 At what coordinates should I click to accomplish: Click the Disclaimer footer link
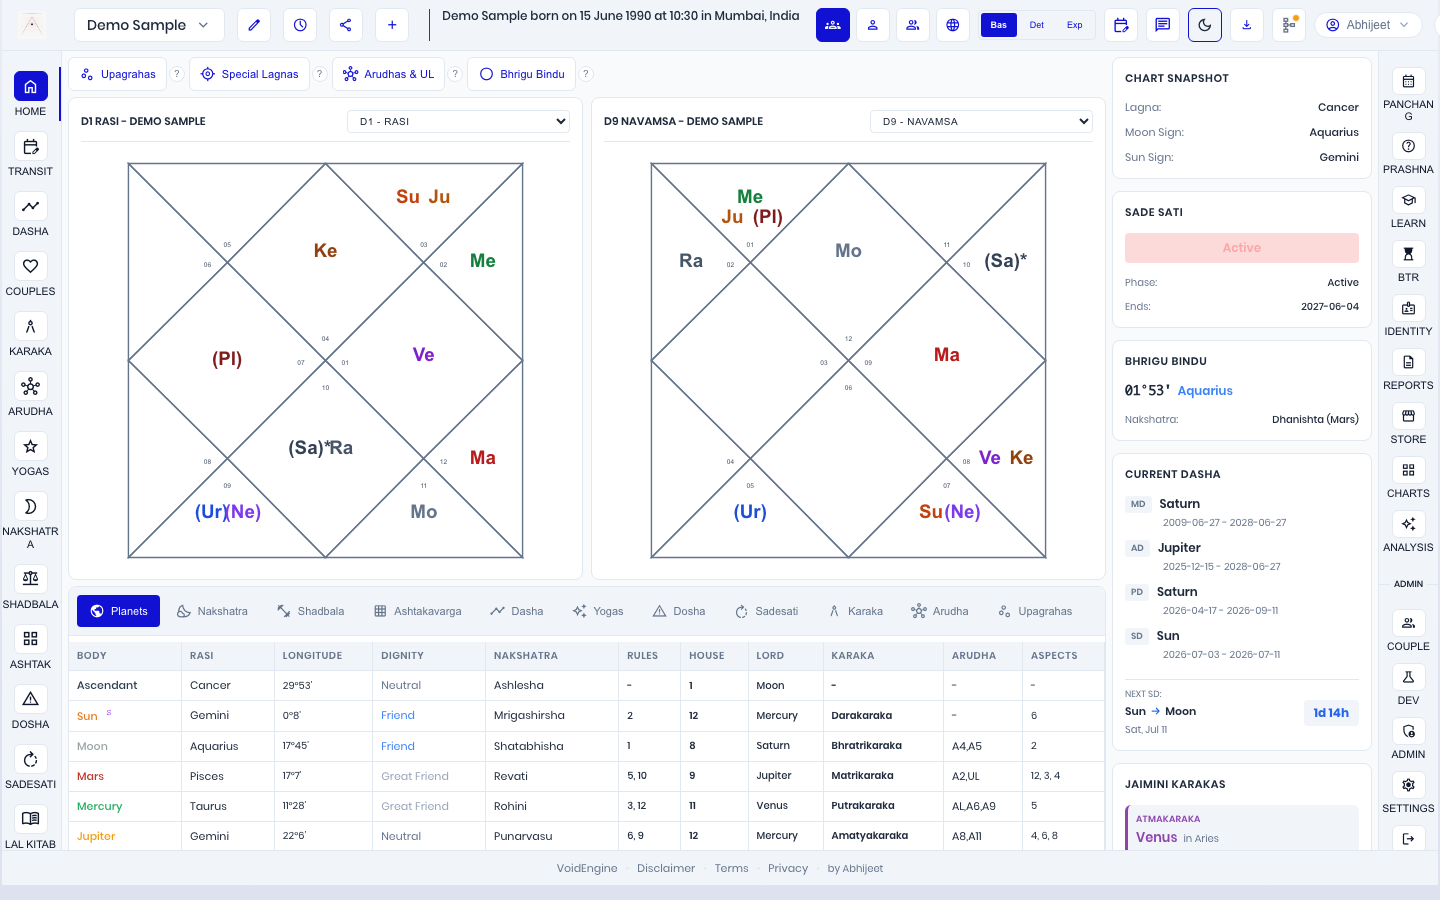point(666,868)
